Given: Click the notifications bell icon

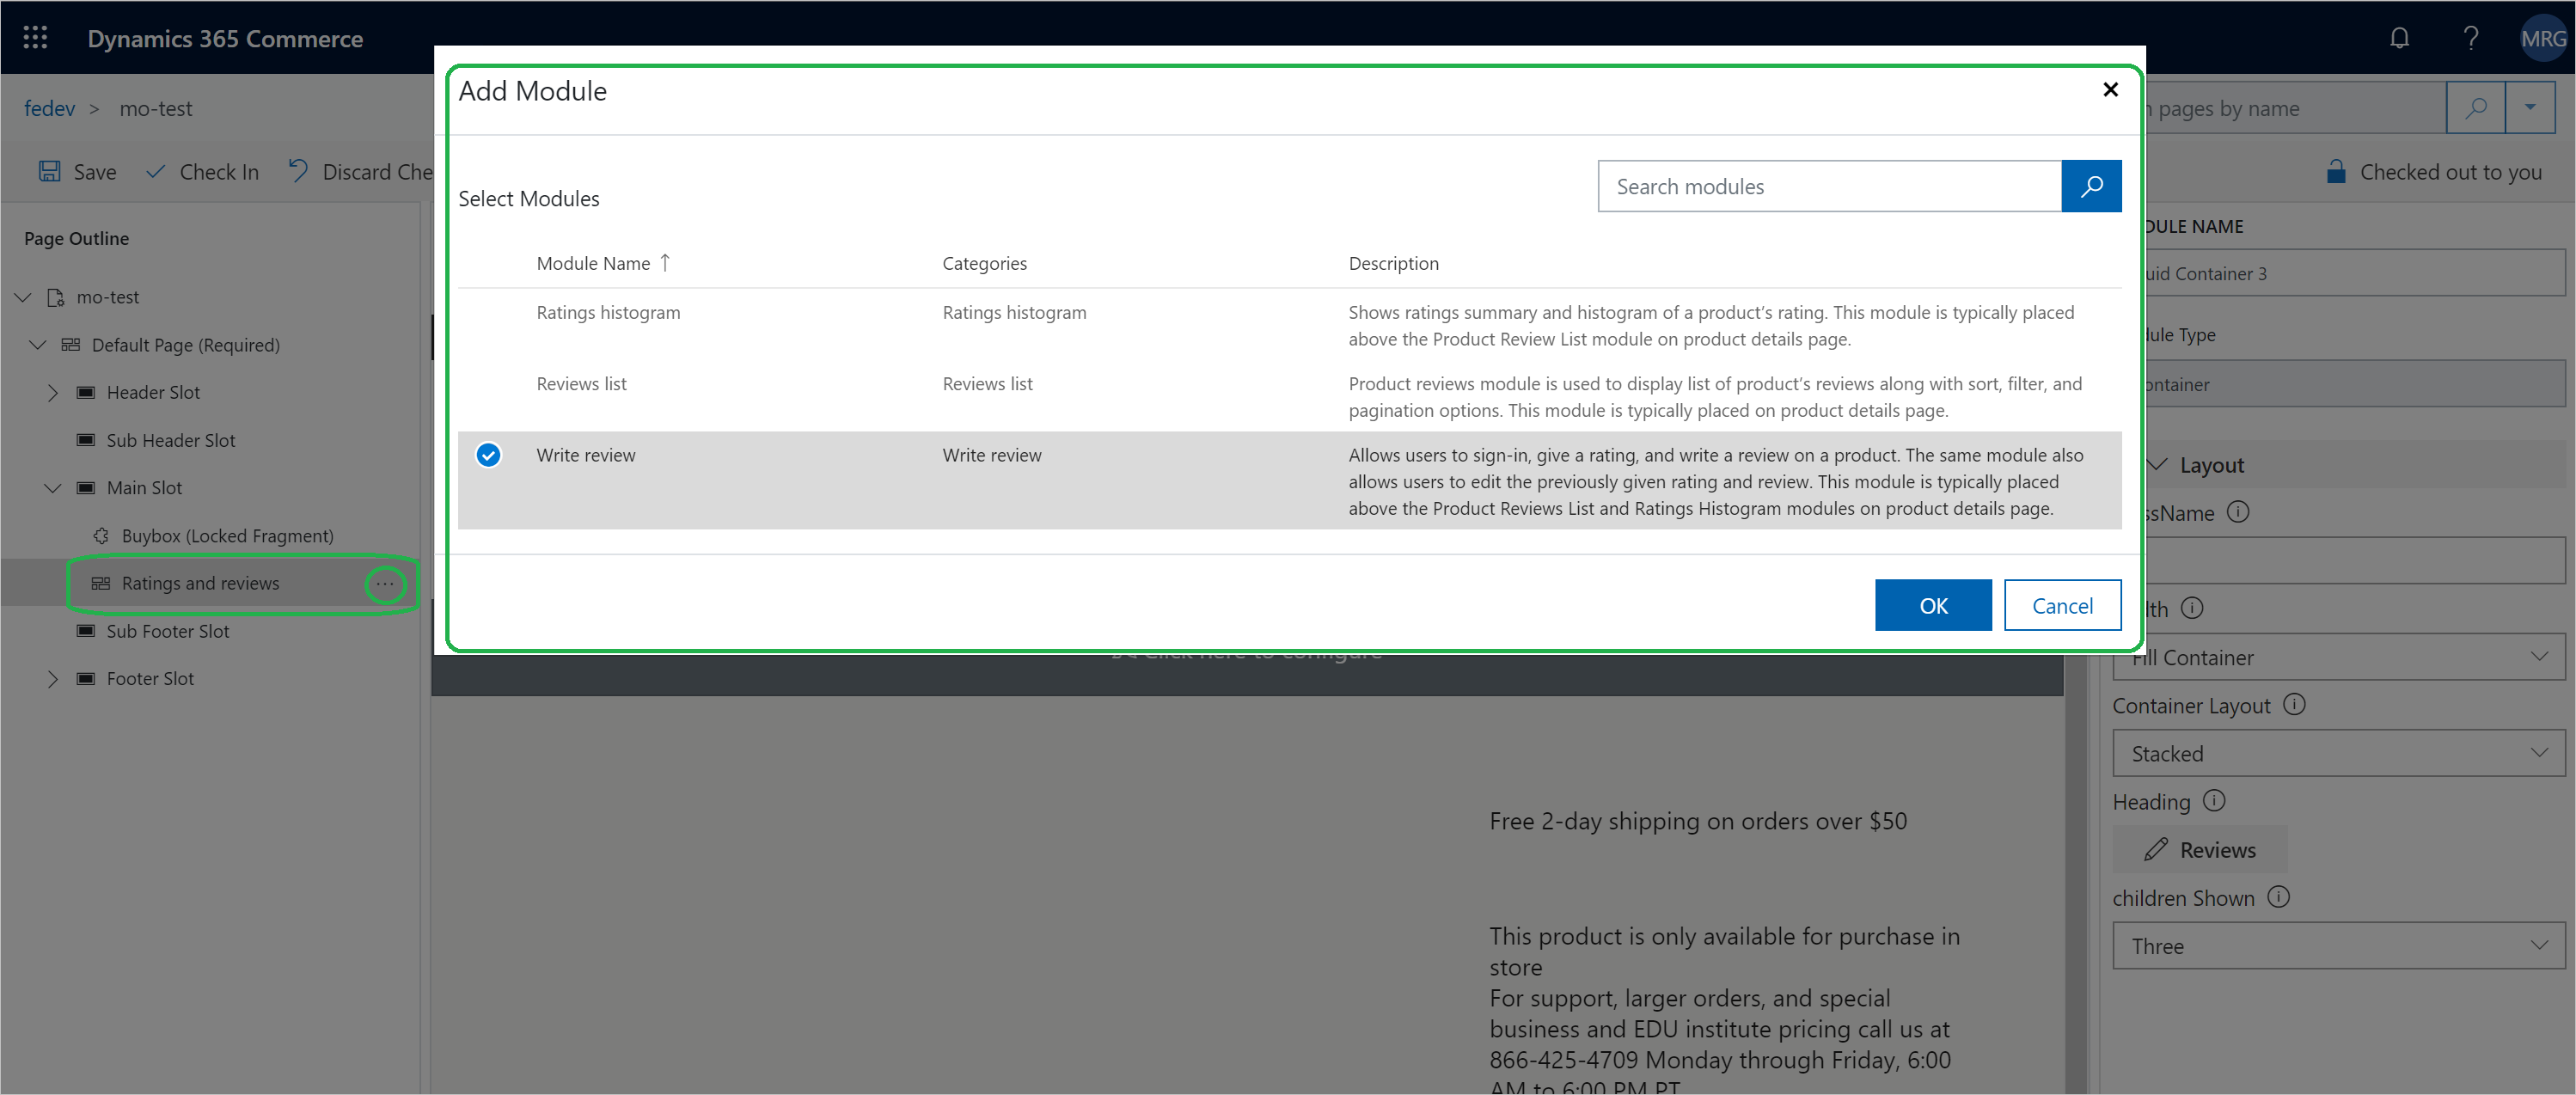Looking at the screenshot, I should [2403, 38].
